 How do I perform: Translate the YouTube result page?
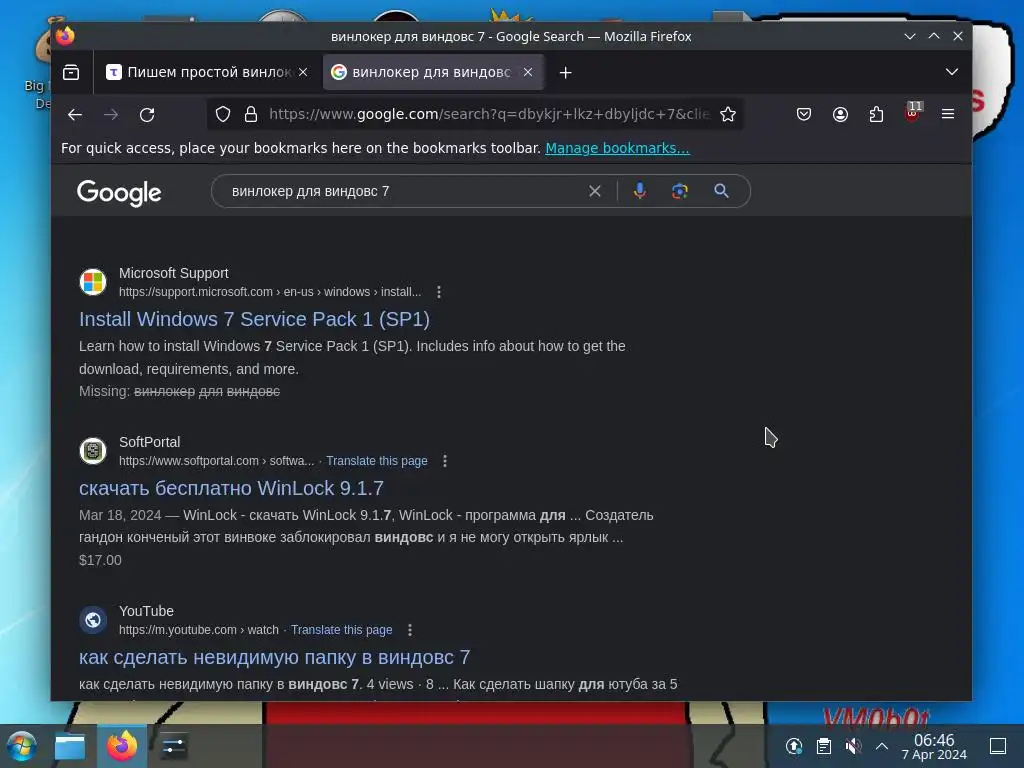pyautogui.click(x=342, y=630)
